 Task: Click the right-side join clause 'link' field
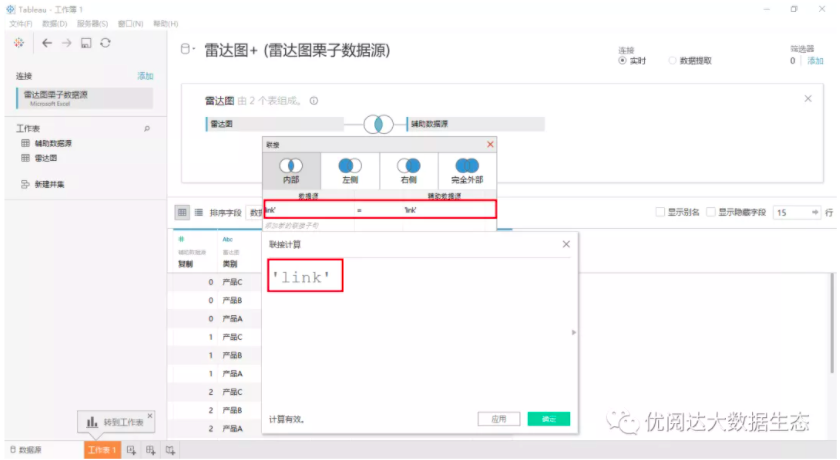pyautogui.click(x=449, y=209)
